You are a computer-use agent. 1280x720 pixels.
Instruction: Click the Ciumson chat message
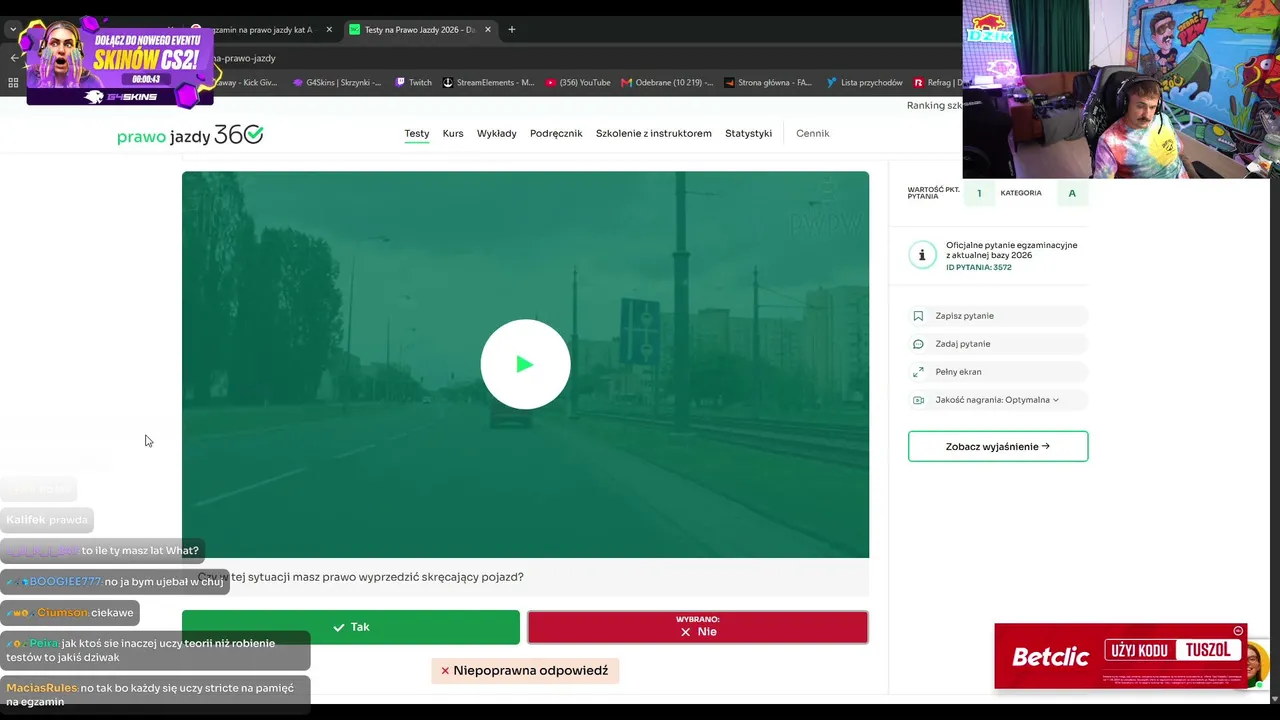click(x=70, y=613)
